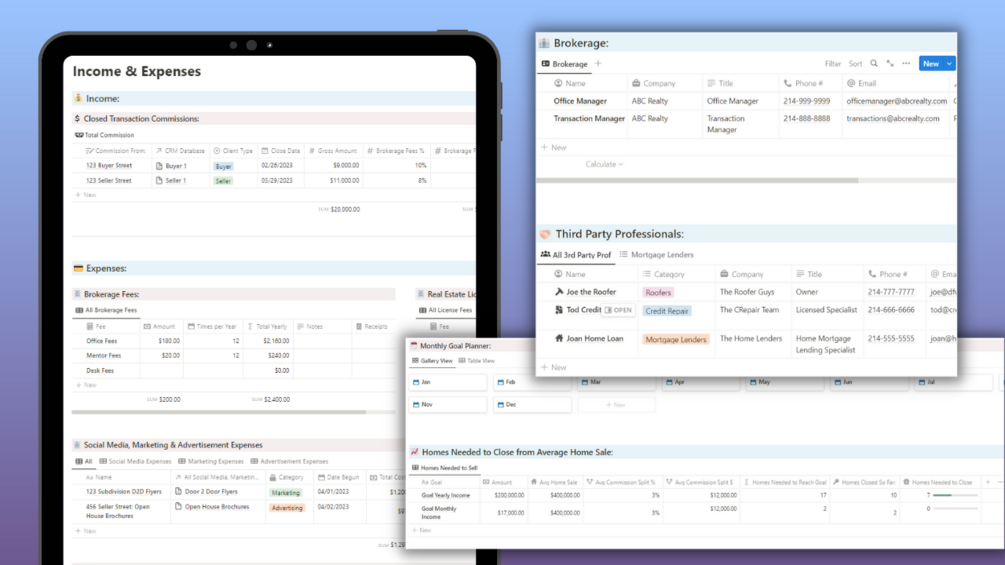Add new row under Closed Transaction Commissions table
Image resolution: width=1005 pixels, height=565 pixels.
point(86,195)
